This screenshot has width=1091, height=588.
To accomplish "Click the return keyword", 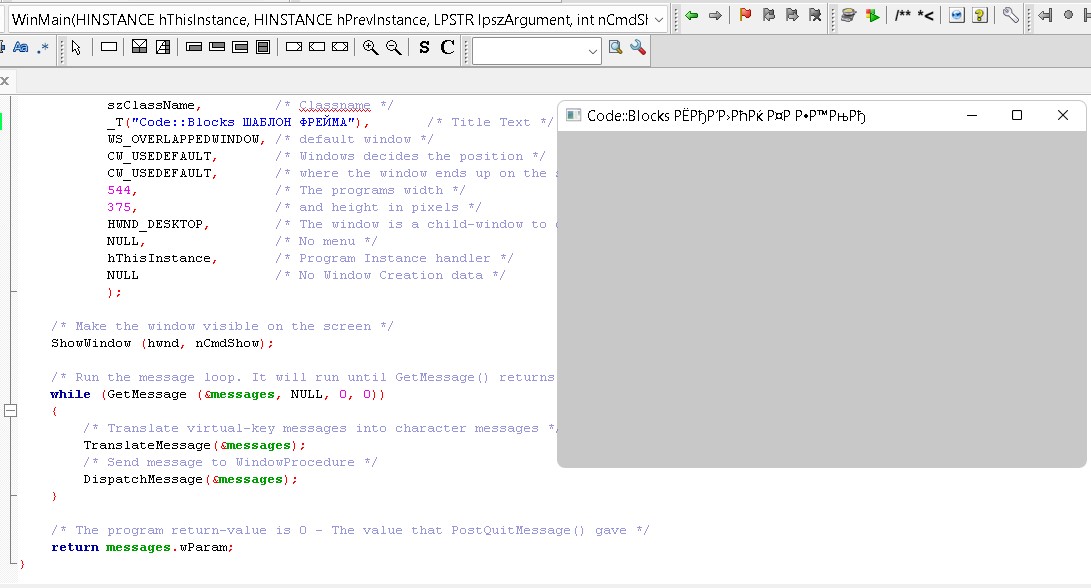I will pos(75,547).
